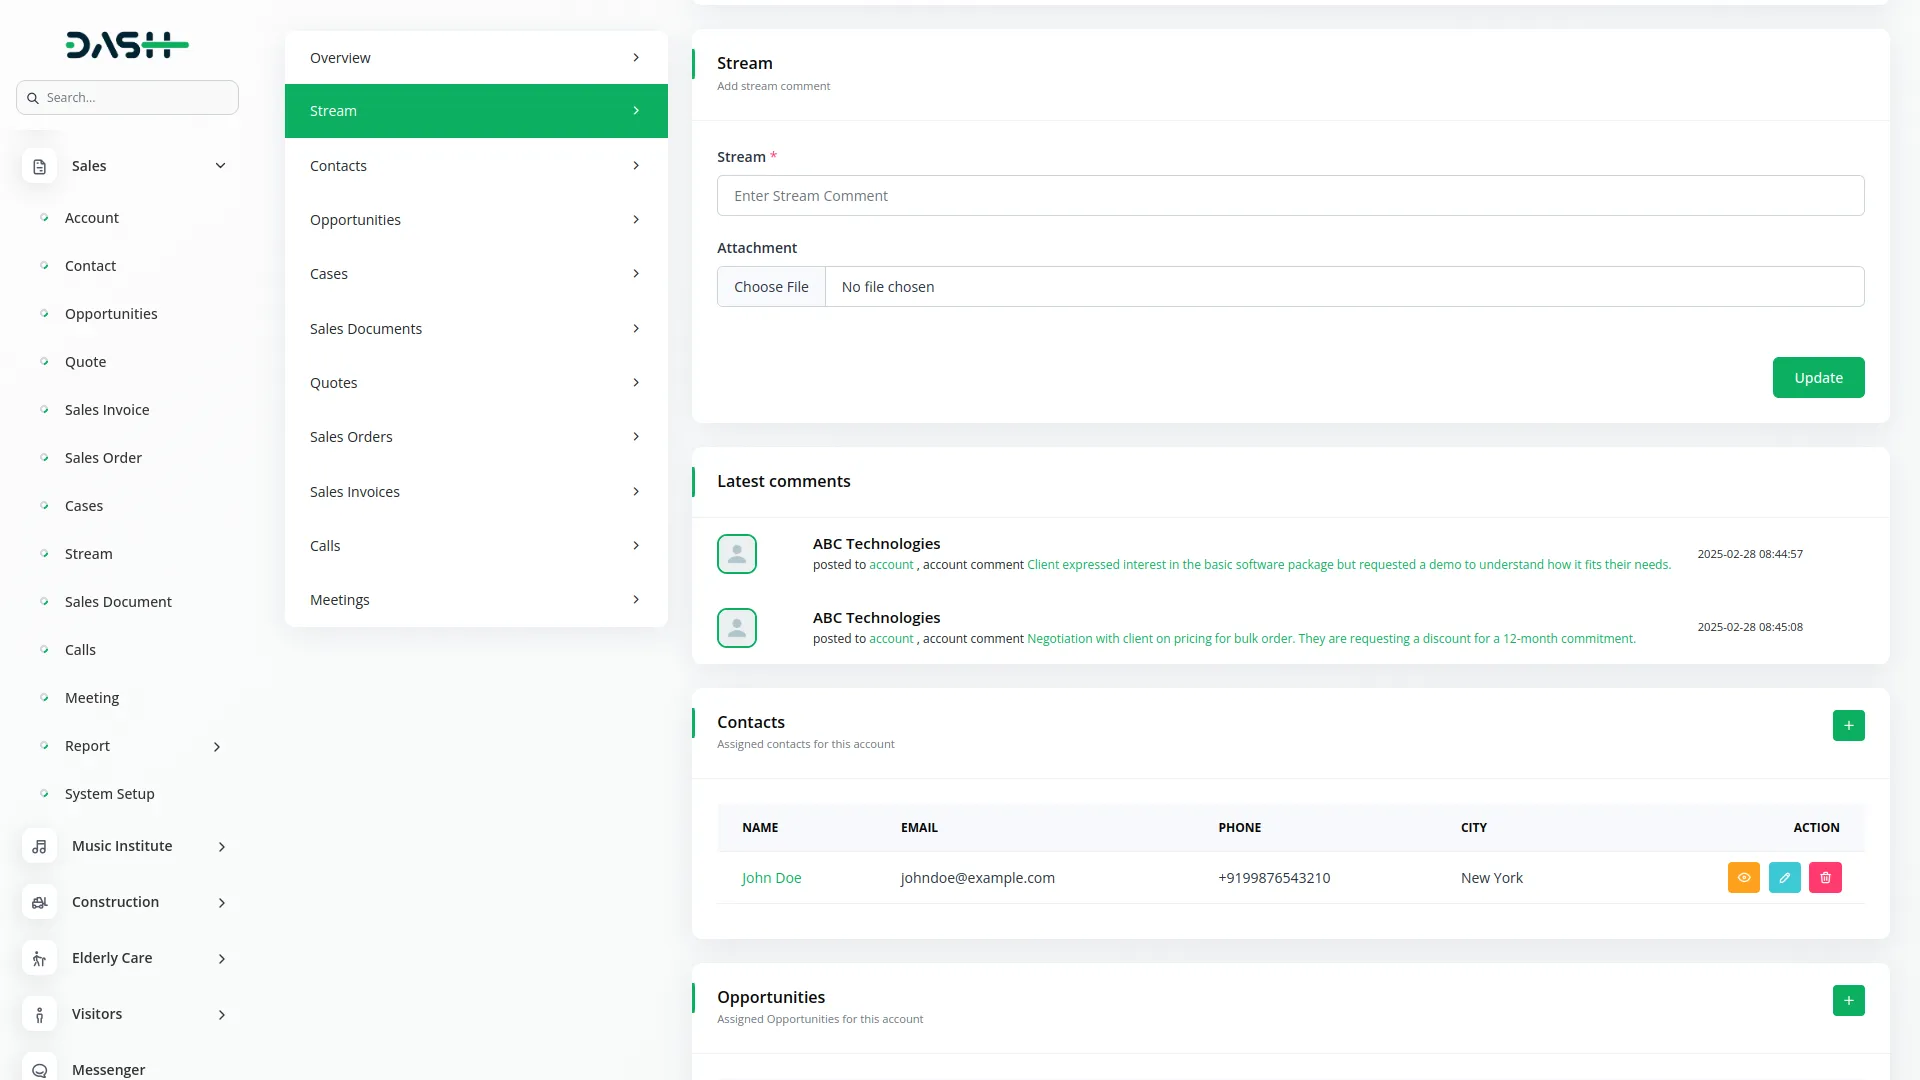Click the Construction module icon
Image resolution: width=1920 pixels, height=1080 pixels.
(39, 902)
